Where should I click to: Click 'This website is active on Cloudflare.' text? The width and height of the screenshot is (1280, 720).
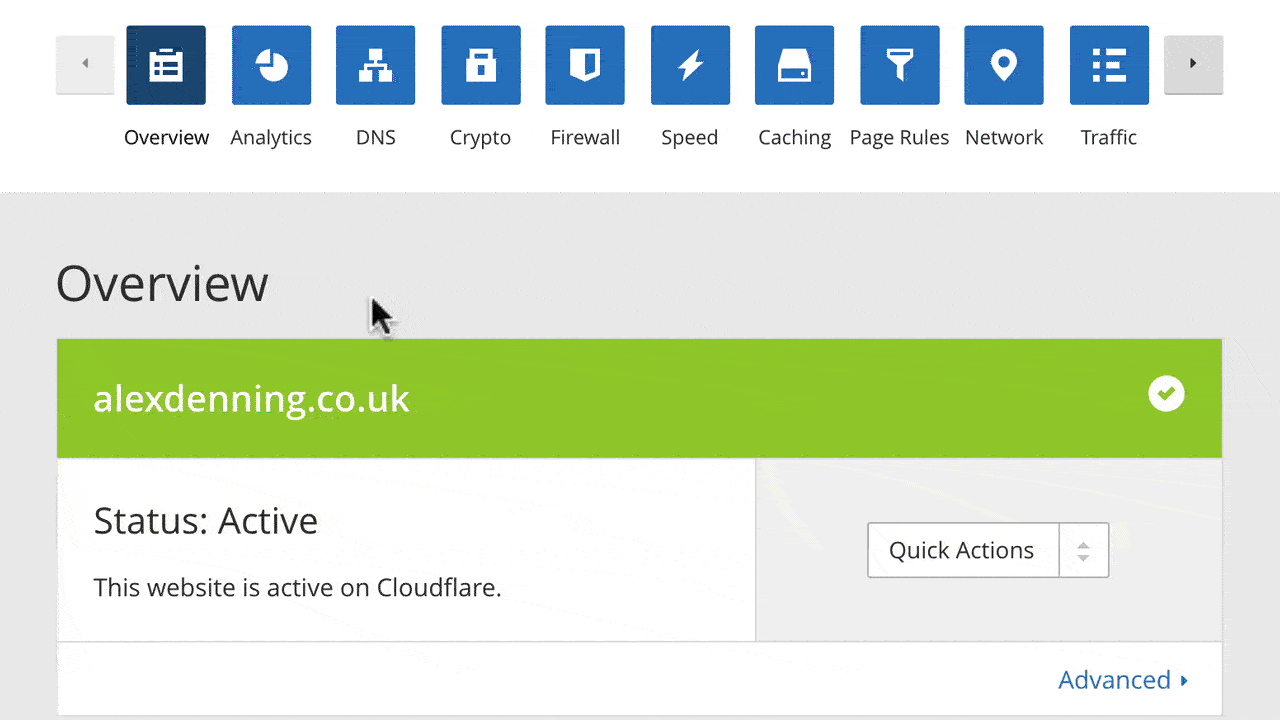coord(297,587)
